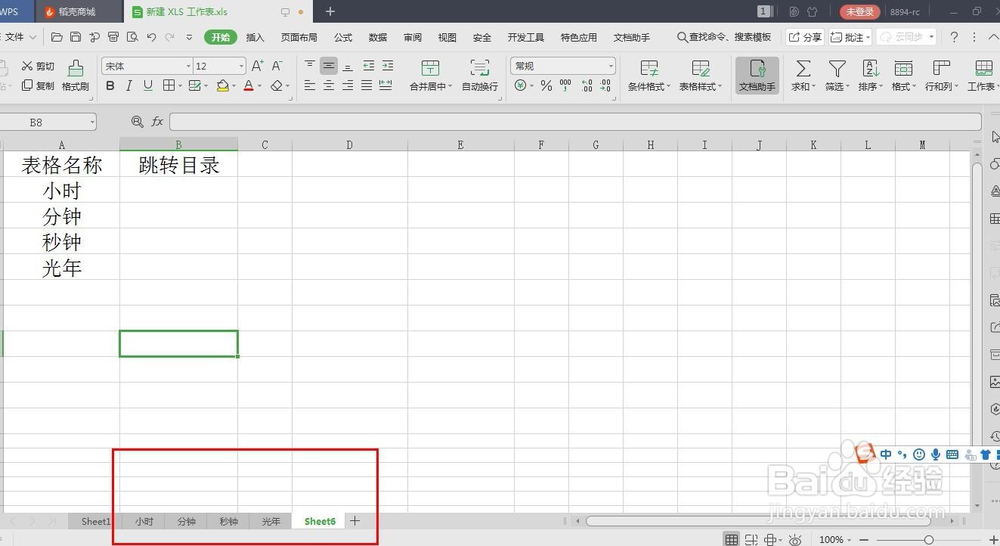Screen dimensions: 1000x546
Task: Open the insert function fx dialog
Action: point(158,121)
